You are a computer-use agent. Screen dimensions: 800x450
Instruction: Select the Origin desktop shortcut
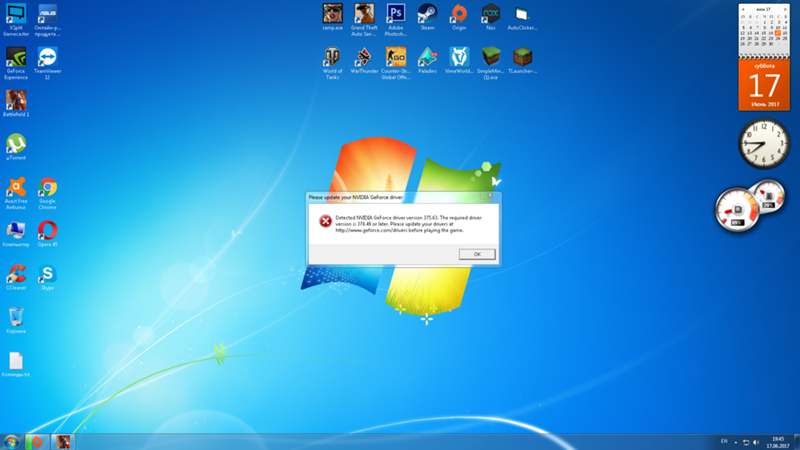coord(459,17)
